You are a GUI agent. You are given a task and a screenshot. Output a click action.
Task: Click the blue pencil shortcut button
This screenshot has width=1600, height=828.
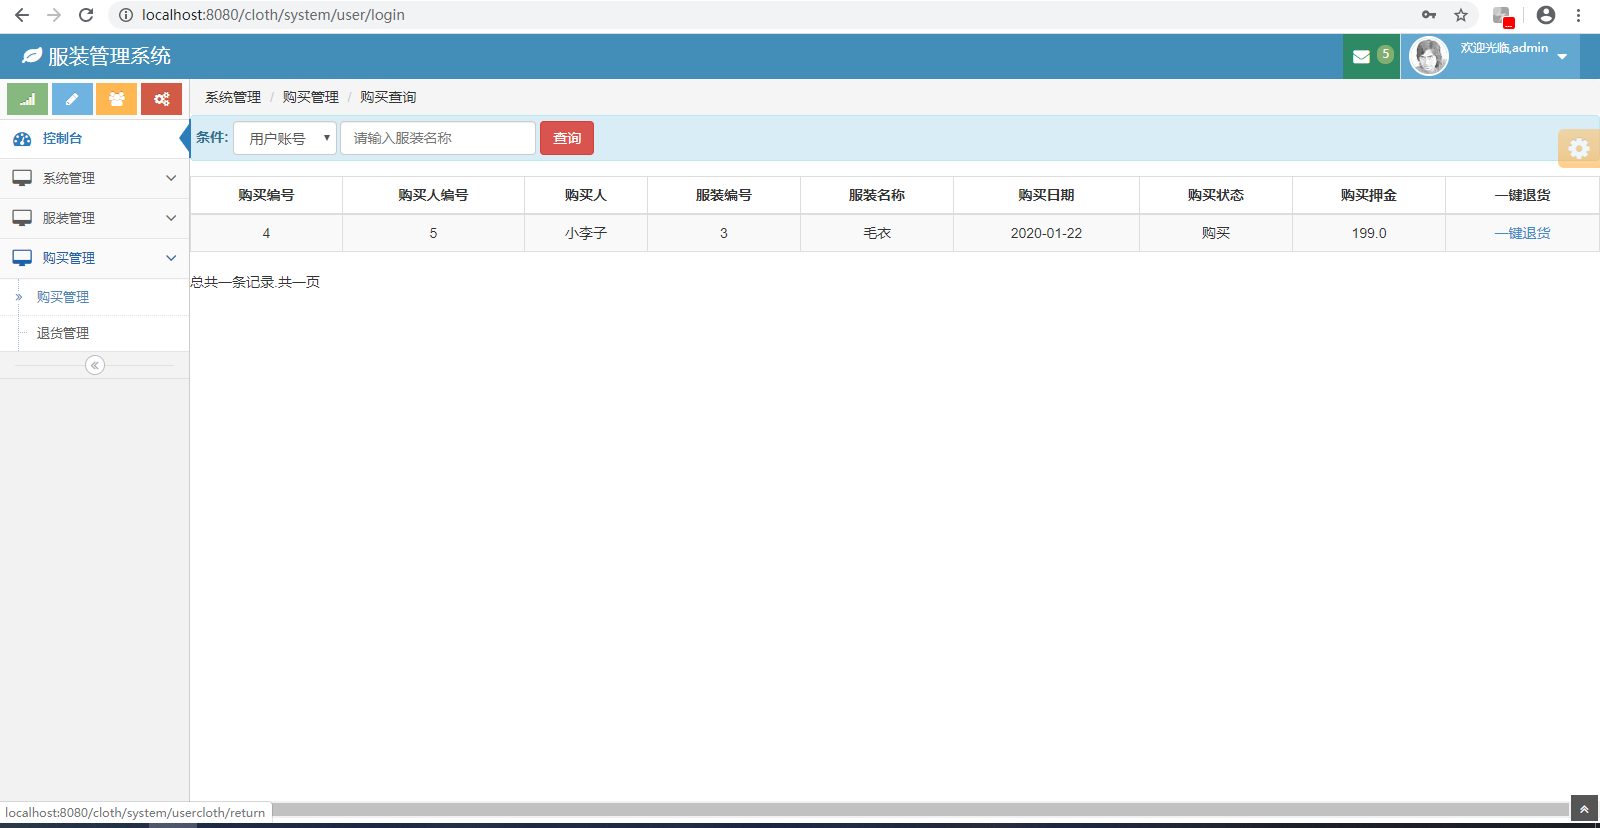[72, 99]
